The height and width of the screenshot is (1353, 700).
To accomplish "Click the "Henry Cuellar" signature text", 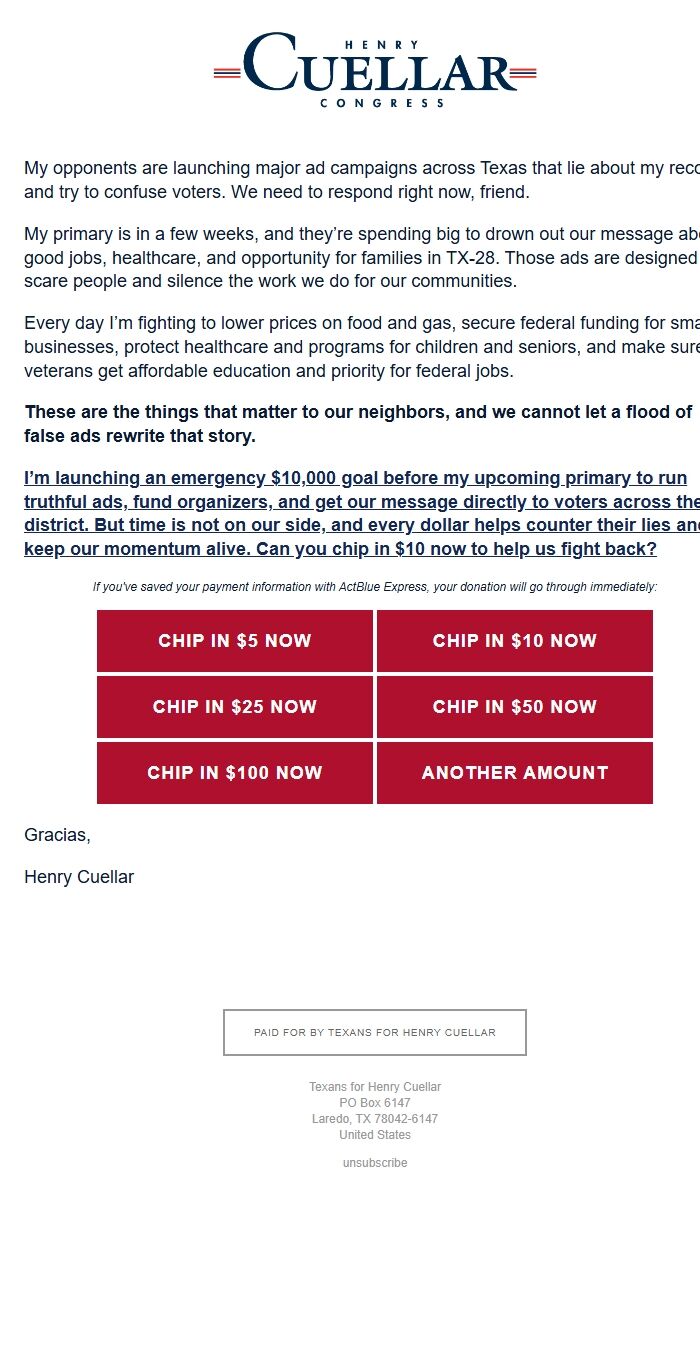I will click(x=79, y=876).
